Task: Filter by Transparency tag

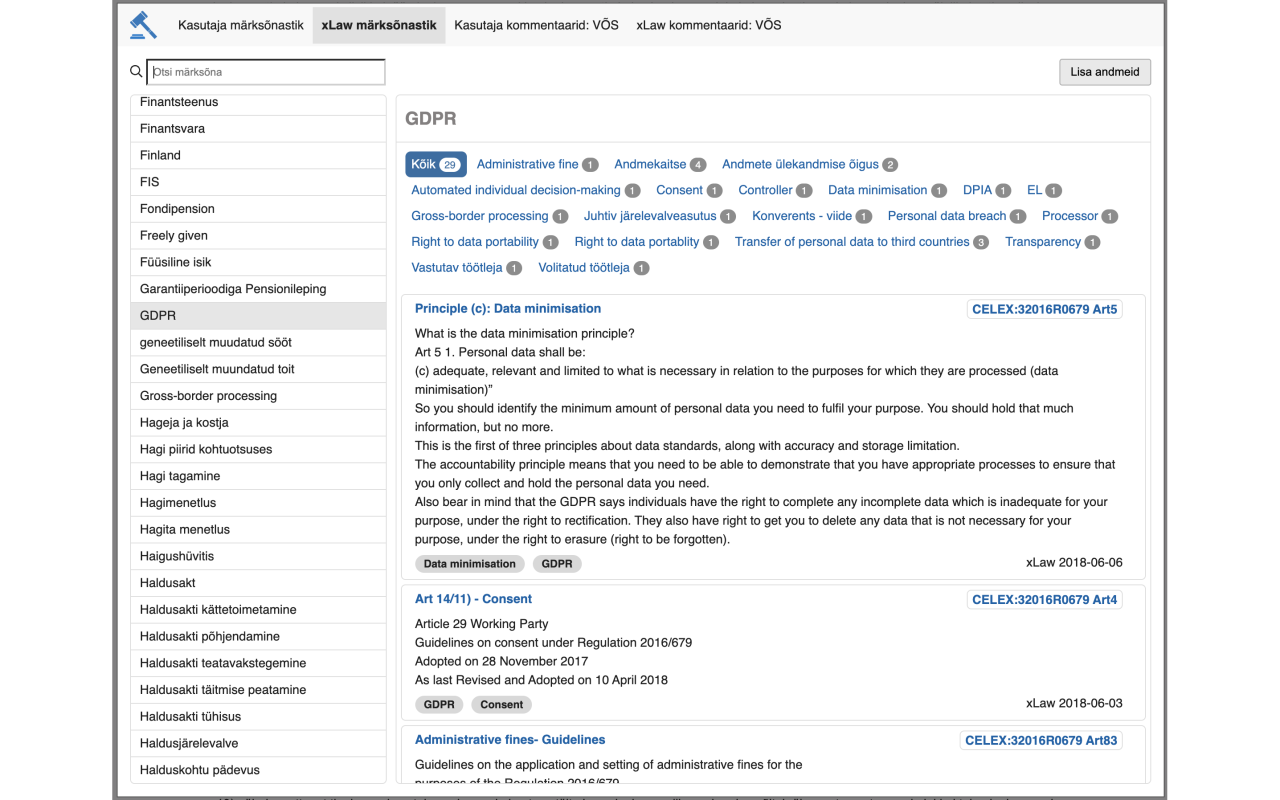Action: (x=1053, y=242)
